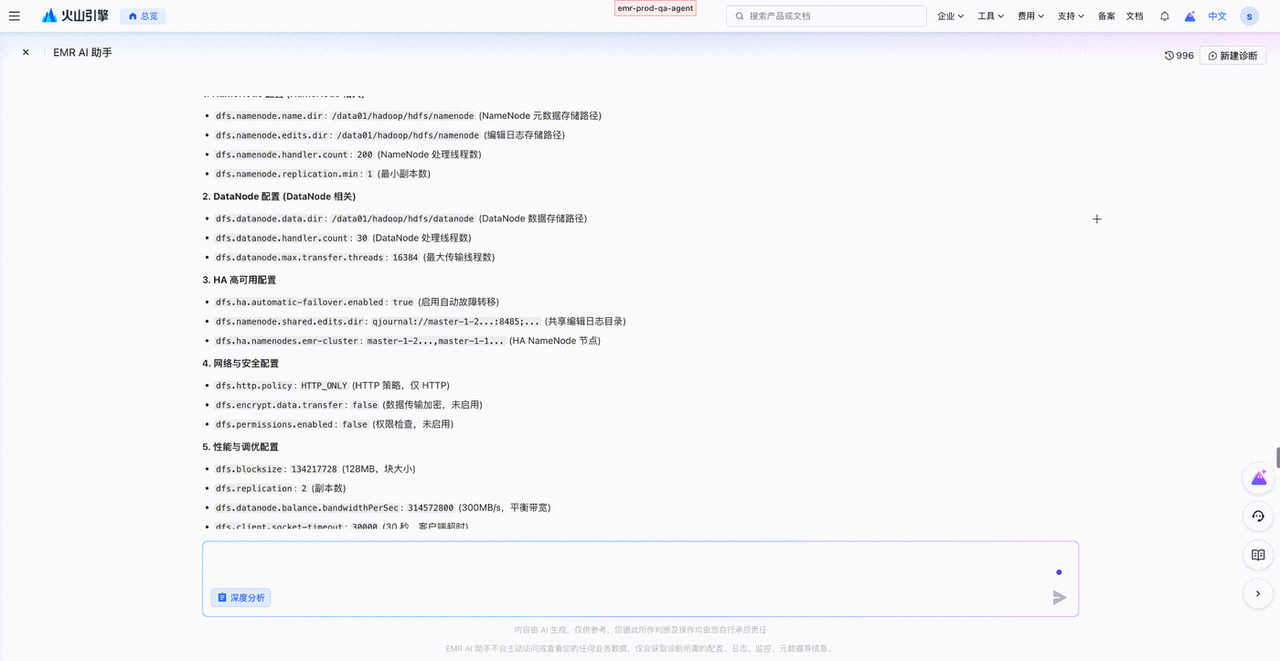
Task: Click the "4. 网络与安全配置" heading
Action: [x=241, y=363]
